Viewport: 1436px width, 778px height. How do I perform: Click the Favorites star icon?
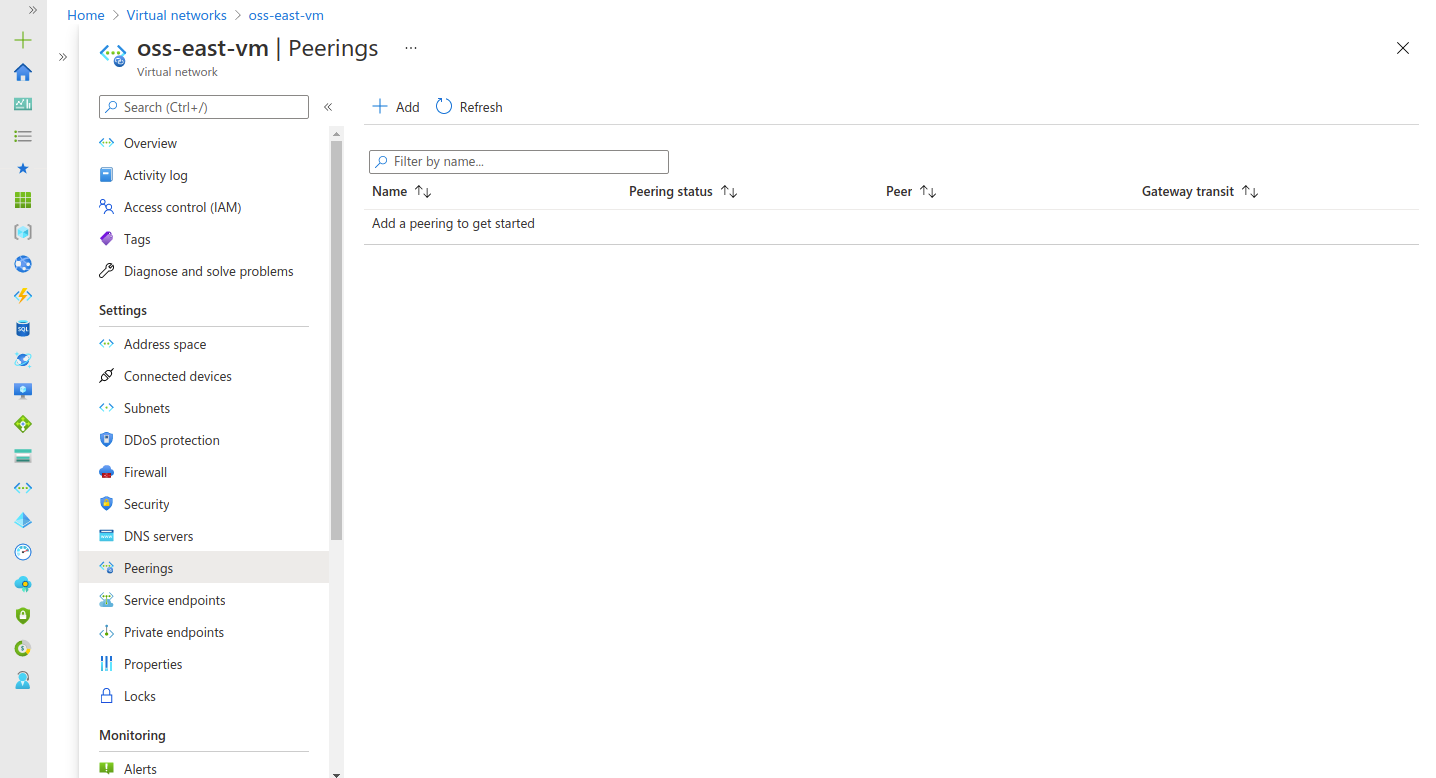23,168
